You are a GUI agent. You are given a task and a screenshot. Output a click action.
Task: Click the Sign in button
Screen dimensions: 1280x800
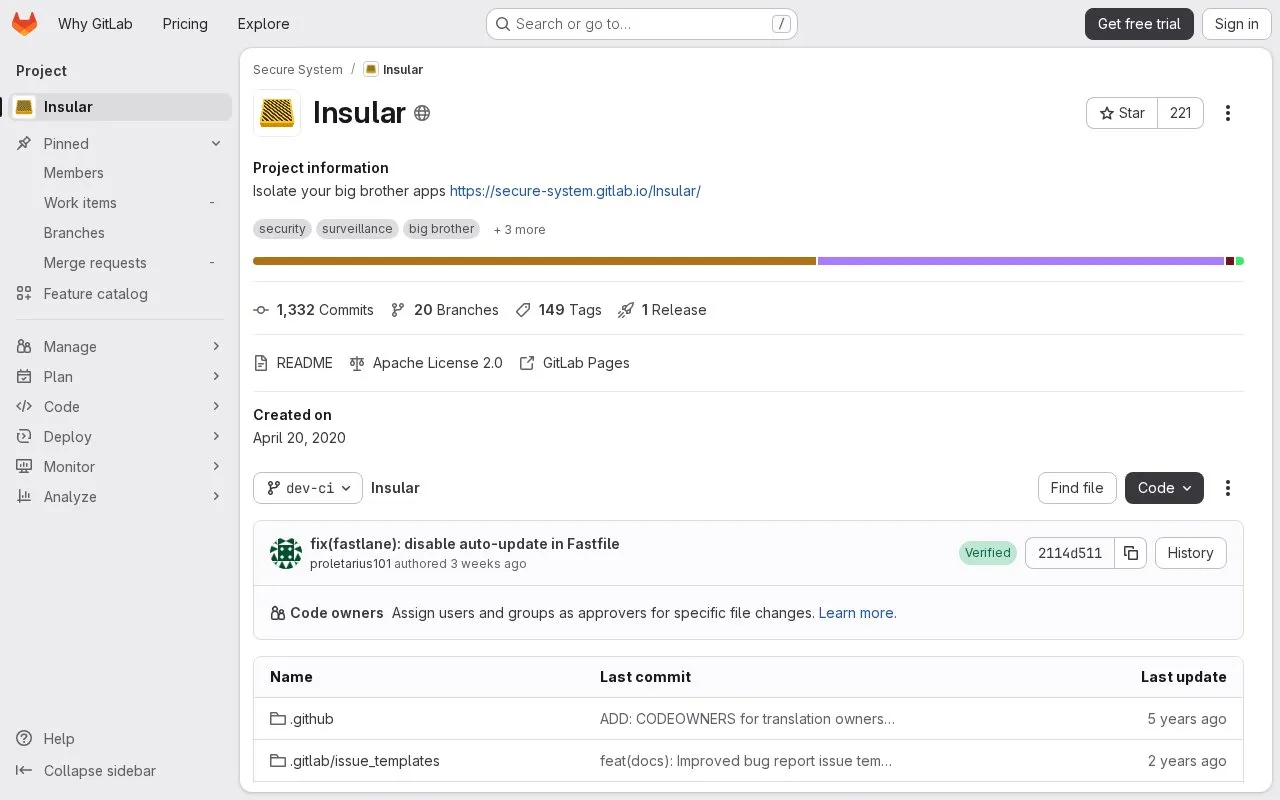pyautogui.click(x=1236, y=24)
